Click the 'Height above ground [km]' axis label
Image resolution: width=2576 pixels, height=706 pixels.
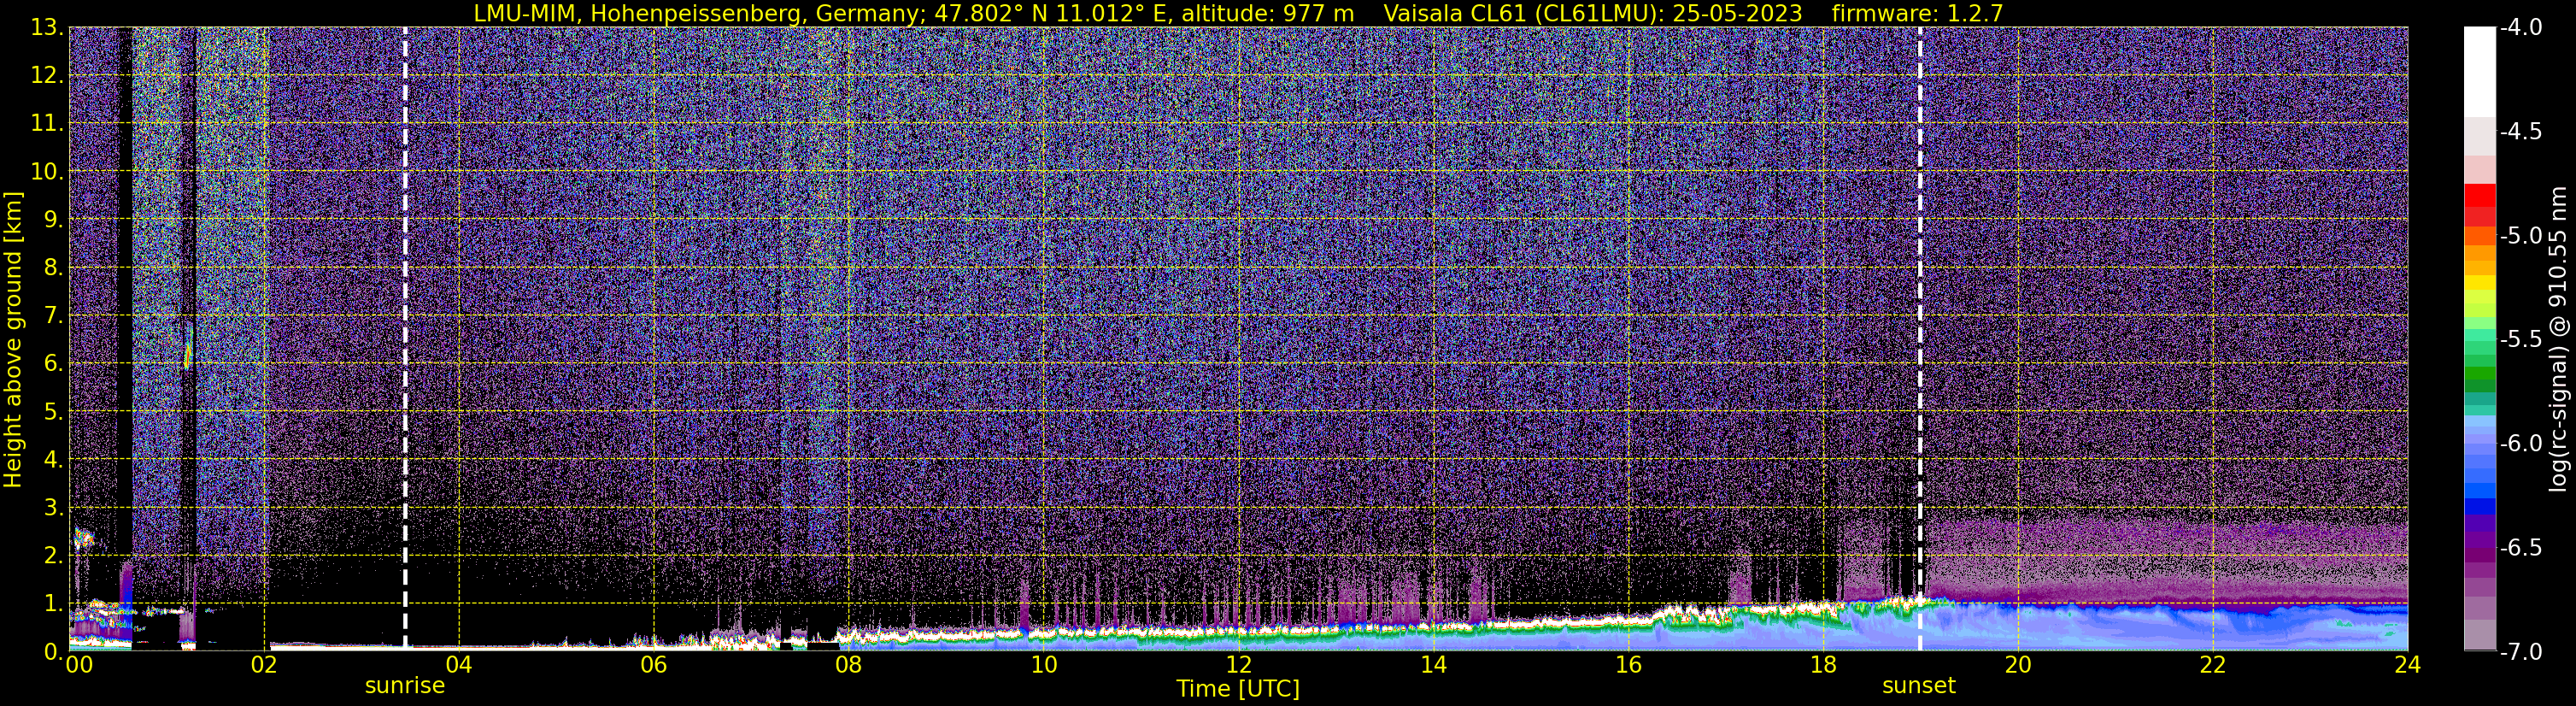pyautogui.click(x=13, y=340)
